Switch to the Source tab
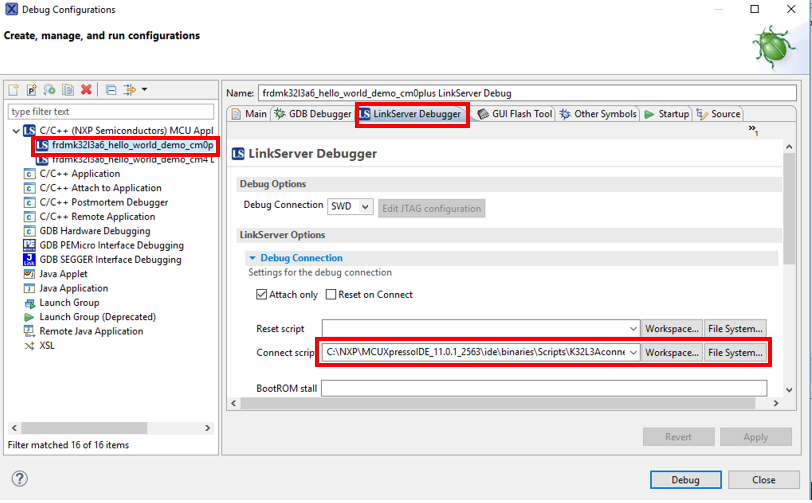The width and height of the screenshot is (812, 503). pyautogui.click(x=719, y=114)
